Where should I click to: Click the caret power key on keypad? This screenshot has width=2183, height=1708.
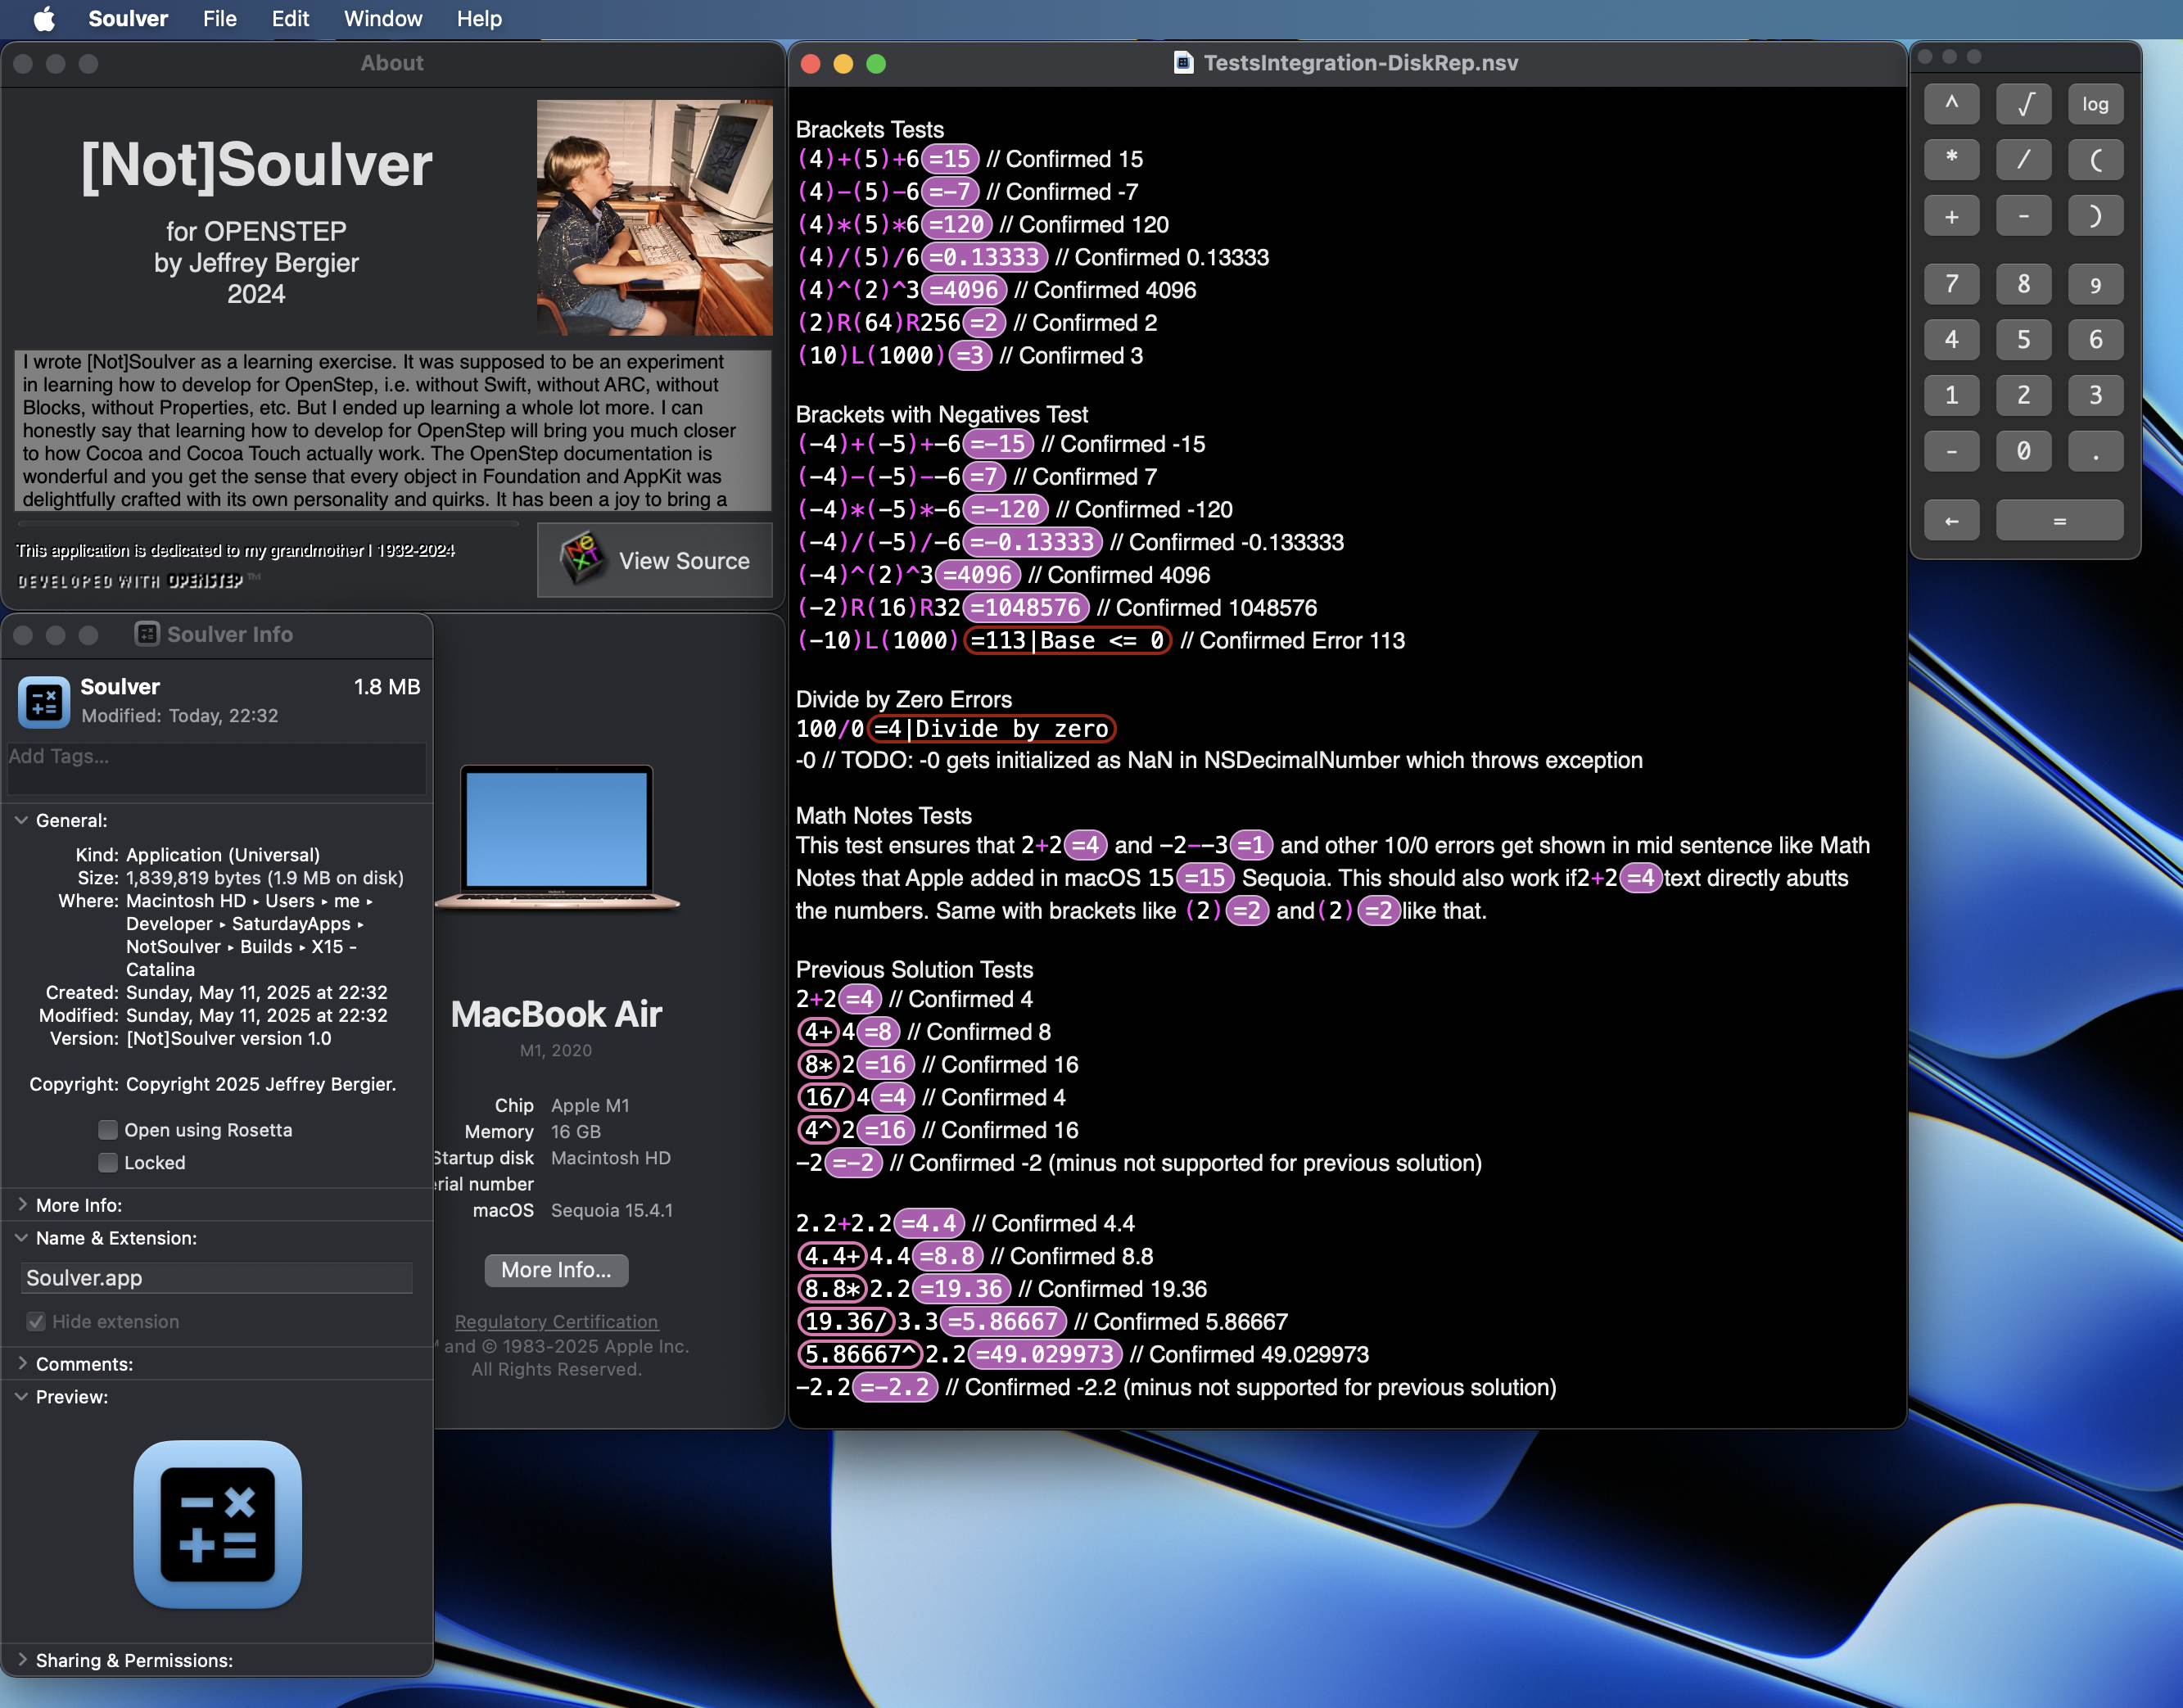(1951, 103)
